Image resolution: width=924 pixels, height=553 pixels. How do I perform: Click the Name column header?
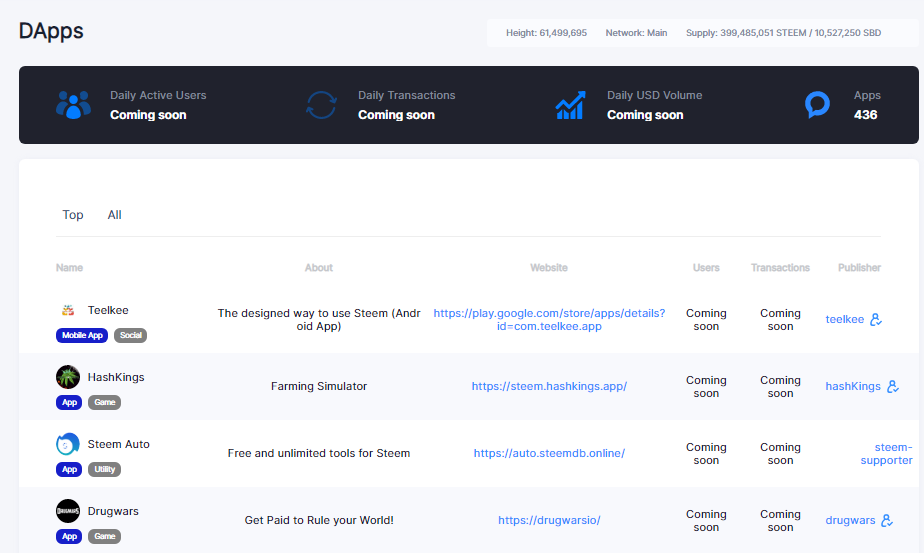[x=70, y=268]
